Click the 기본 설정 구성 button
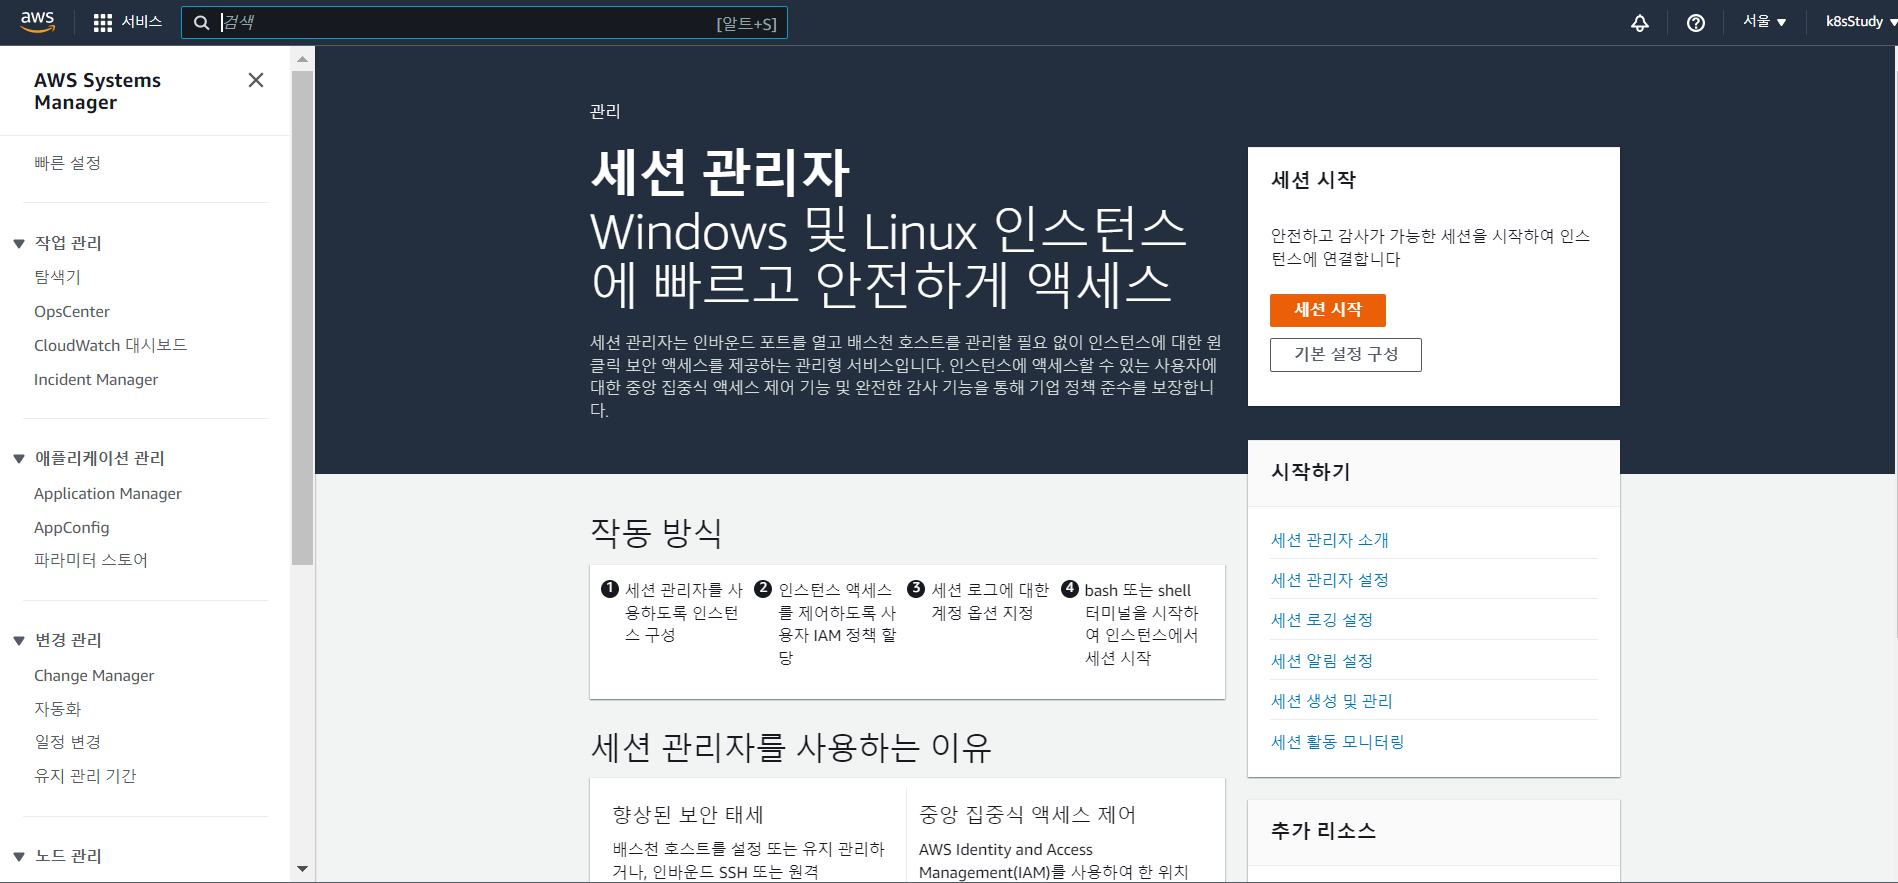The height and width of the screenshot is (883, 1898). point(1346,354)
